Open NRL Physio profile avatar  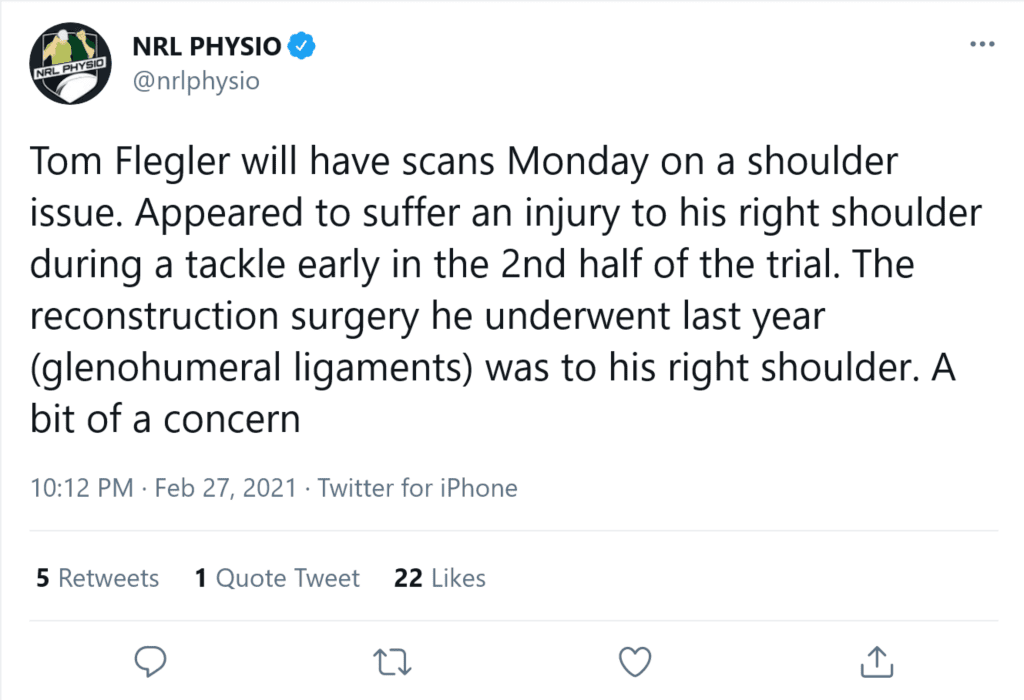[x=71, y=63]
